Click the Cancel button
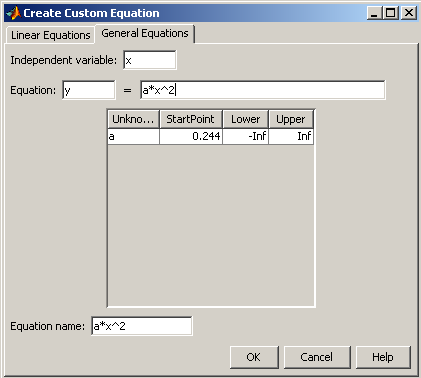421x378 pixels. point(317,357)
